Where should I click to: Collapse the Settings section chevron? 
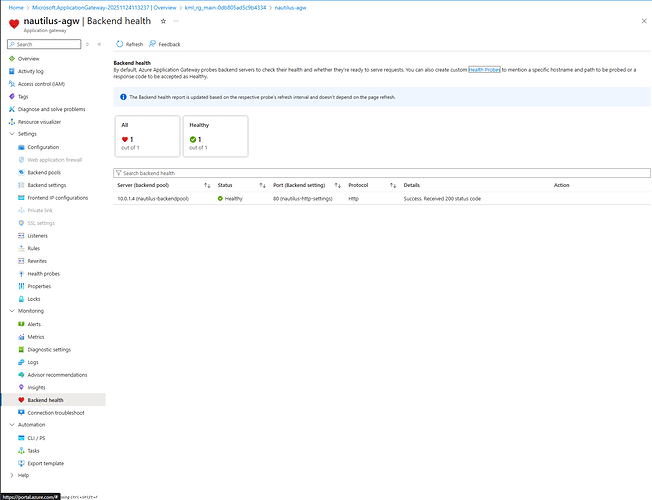tap(12, 134)
